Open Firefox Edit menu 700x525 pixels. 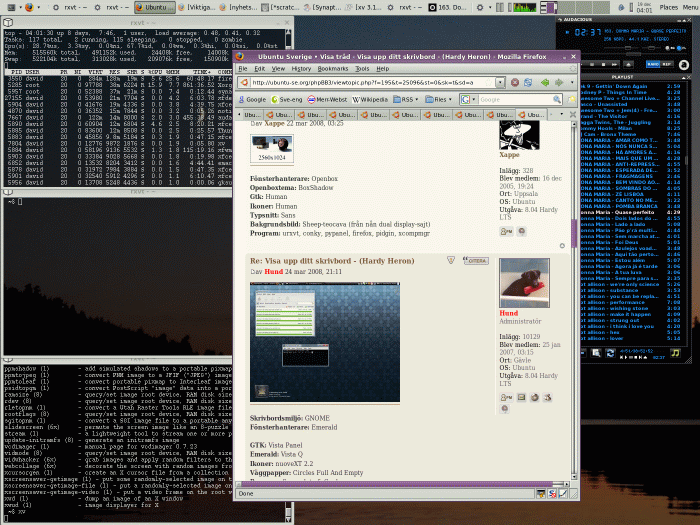pyautogui.click(x=259, y=69)
